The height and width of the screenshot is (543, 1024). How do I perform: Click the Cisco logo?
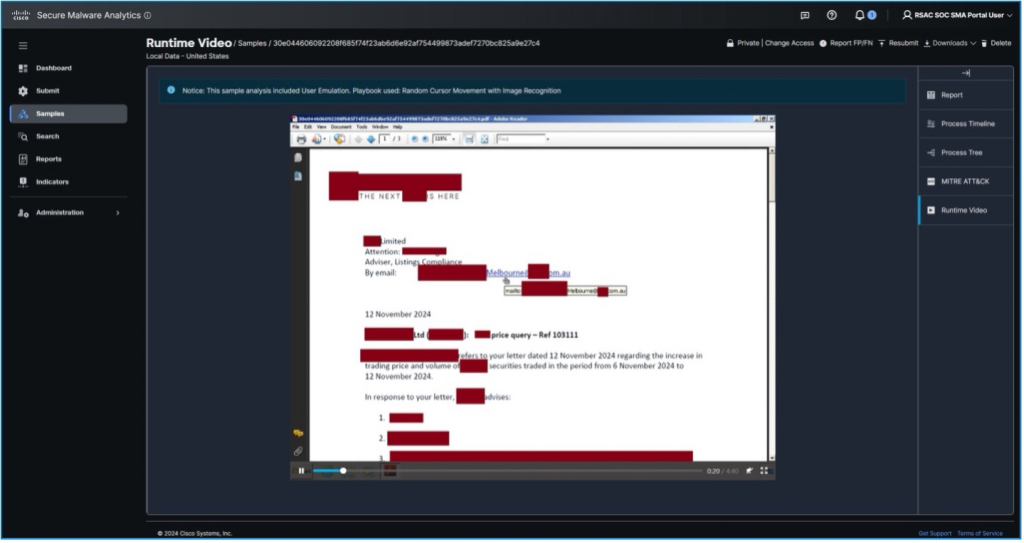tap(21, 15)
